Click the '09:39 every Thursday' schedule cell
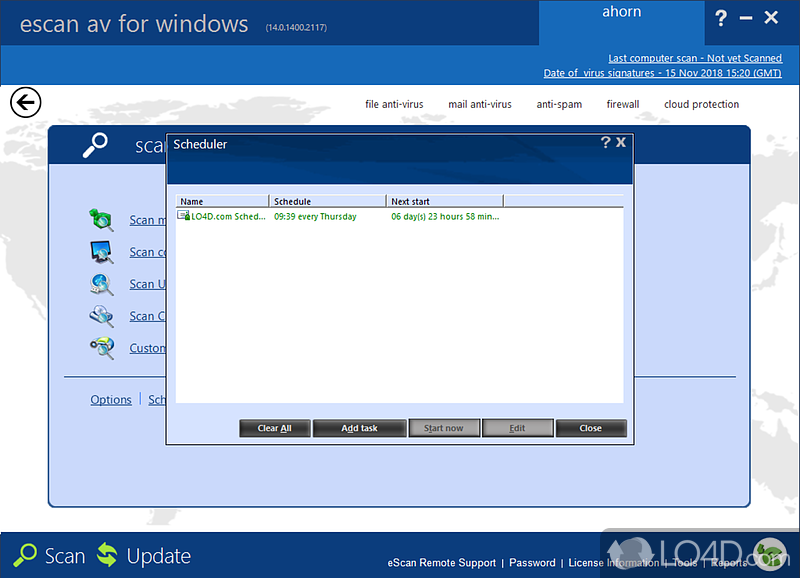Image resolution: width=800 pixels, height=578 pixels. 315,216
